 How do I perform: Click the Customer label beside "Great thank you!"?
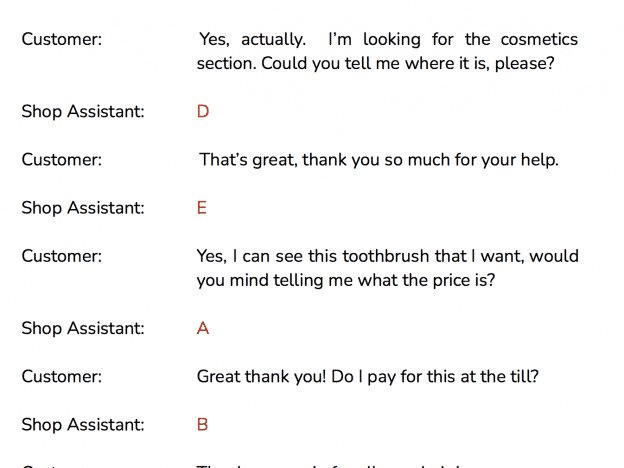[x=62, y=377]
